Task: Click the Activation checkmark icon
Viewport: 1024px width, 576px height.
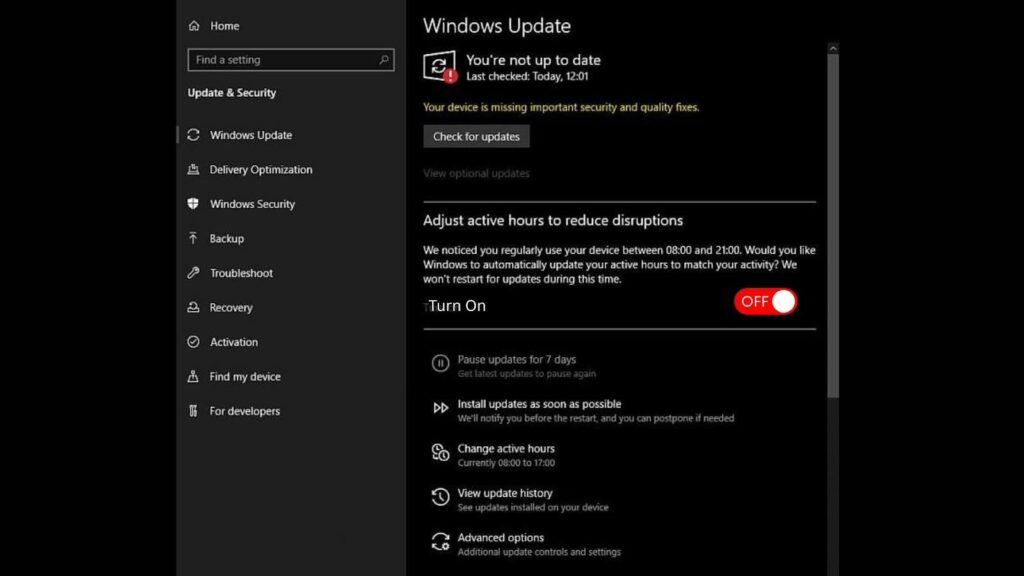Action: pos(193,342)
